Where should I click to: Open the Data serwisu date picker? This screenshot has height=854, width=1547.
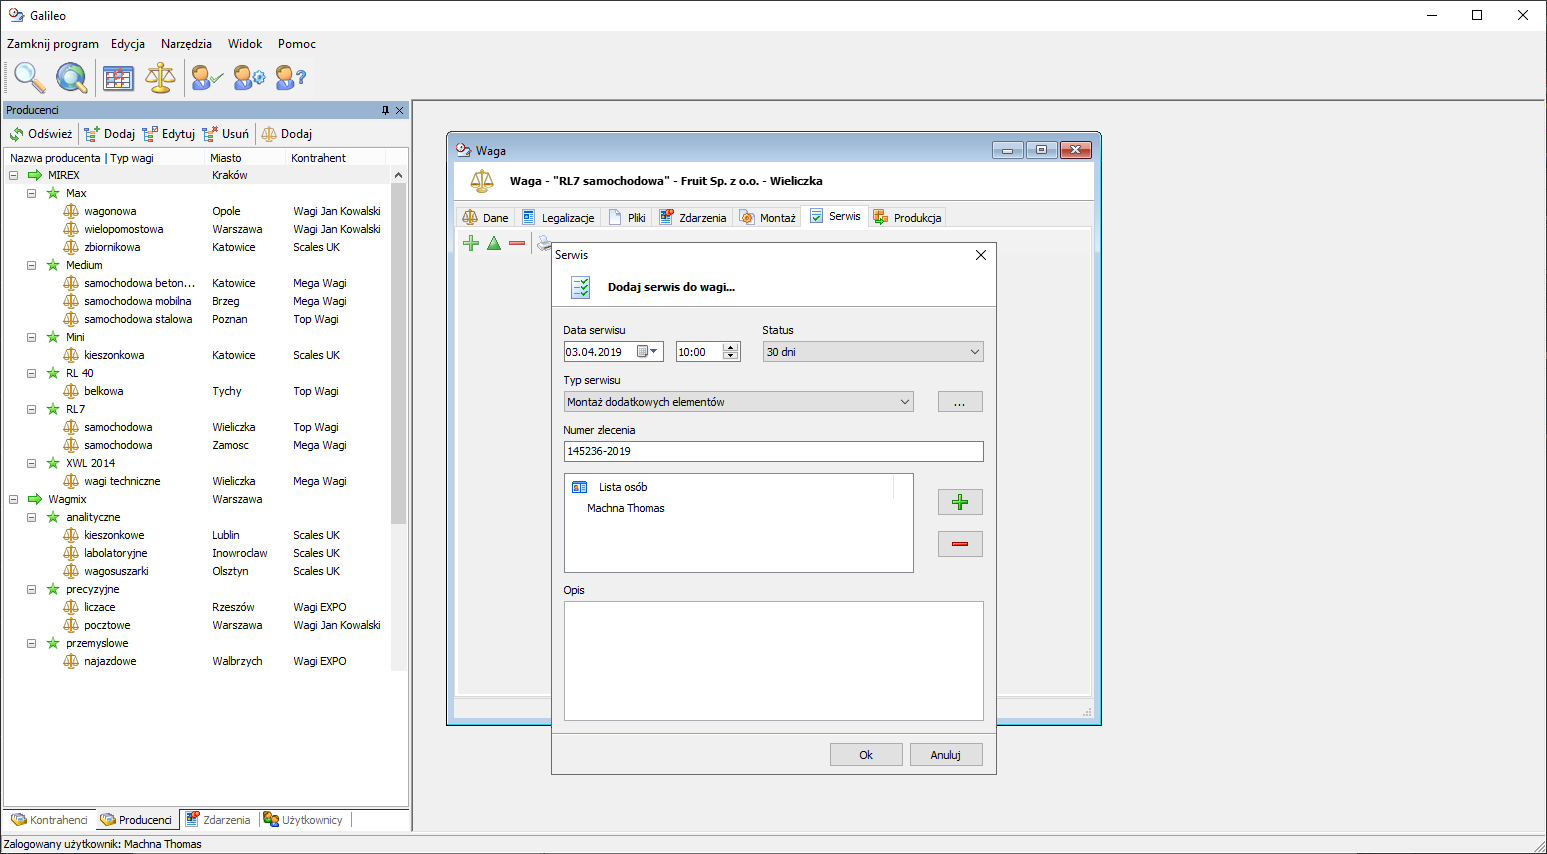(648, 352)
